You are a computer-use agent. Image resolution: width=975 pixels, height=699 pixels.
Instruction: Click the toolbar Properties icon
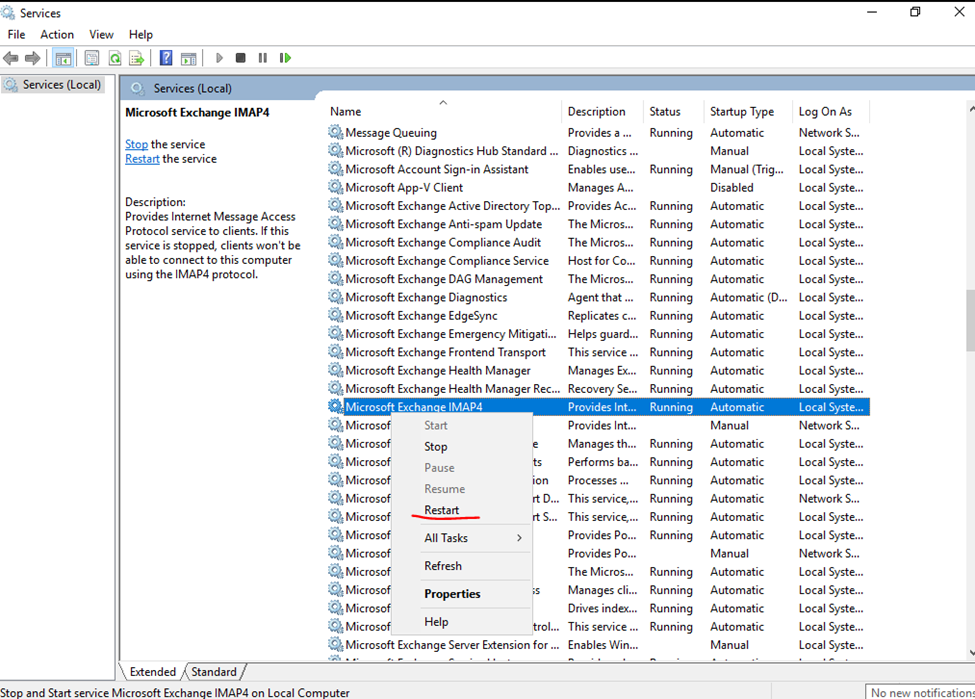click(92, 58)
